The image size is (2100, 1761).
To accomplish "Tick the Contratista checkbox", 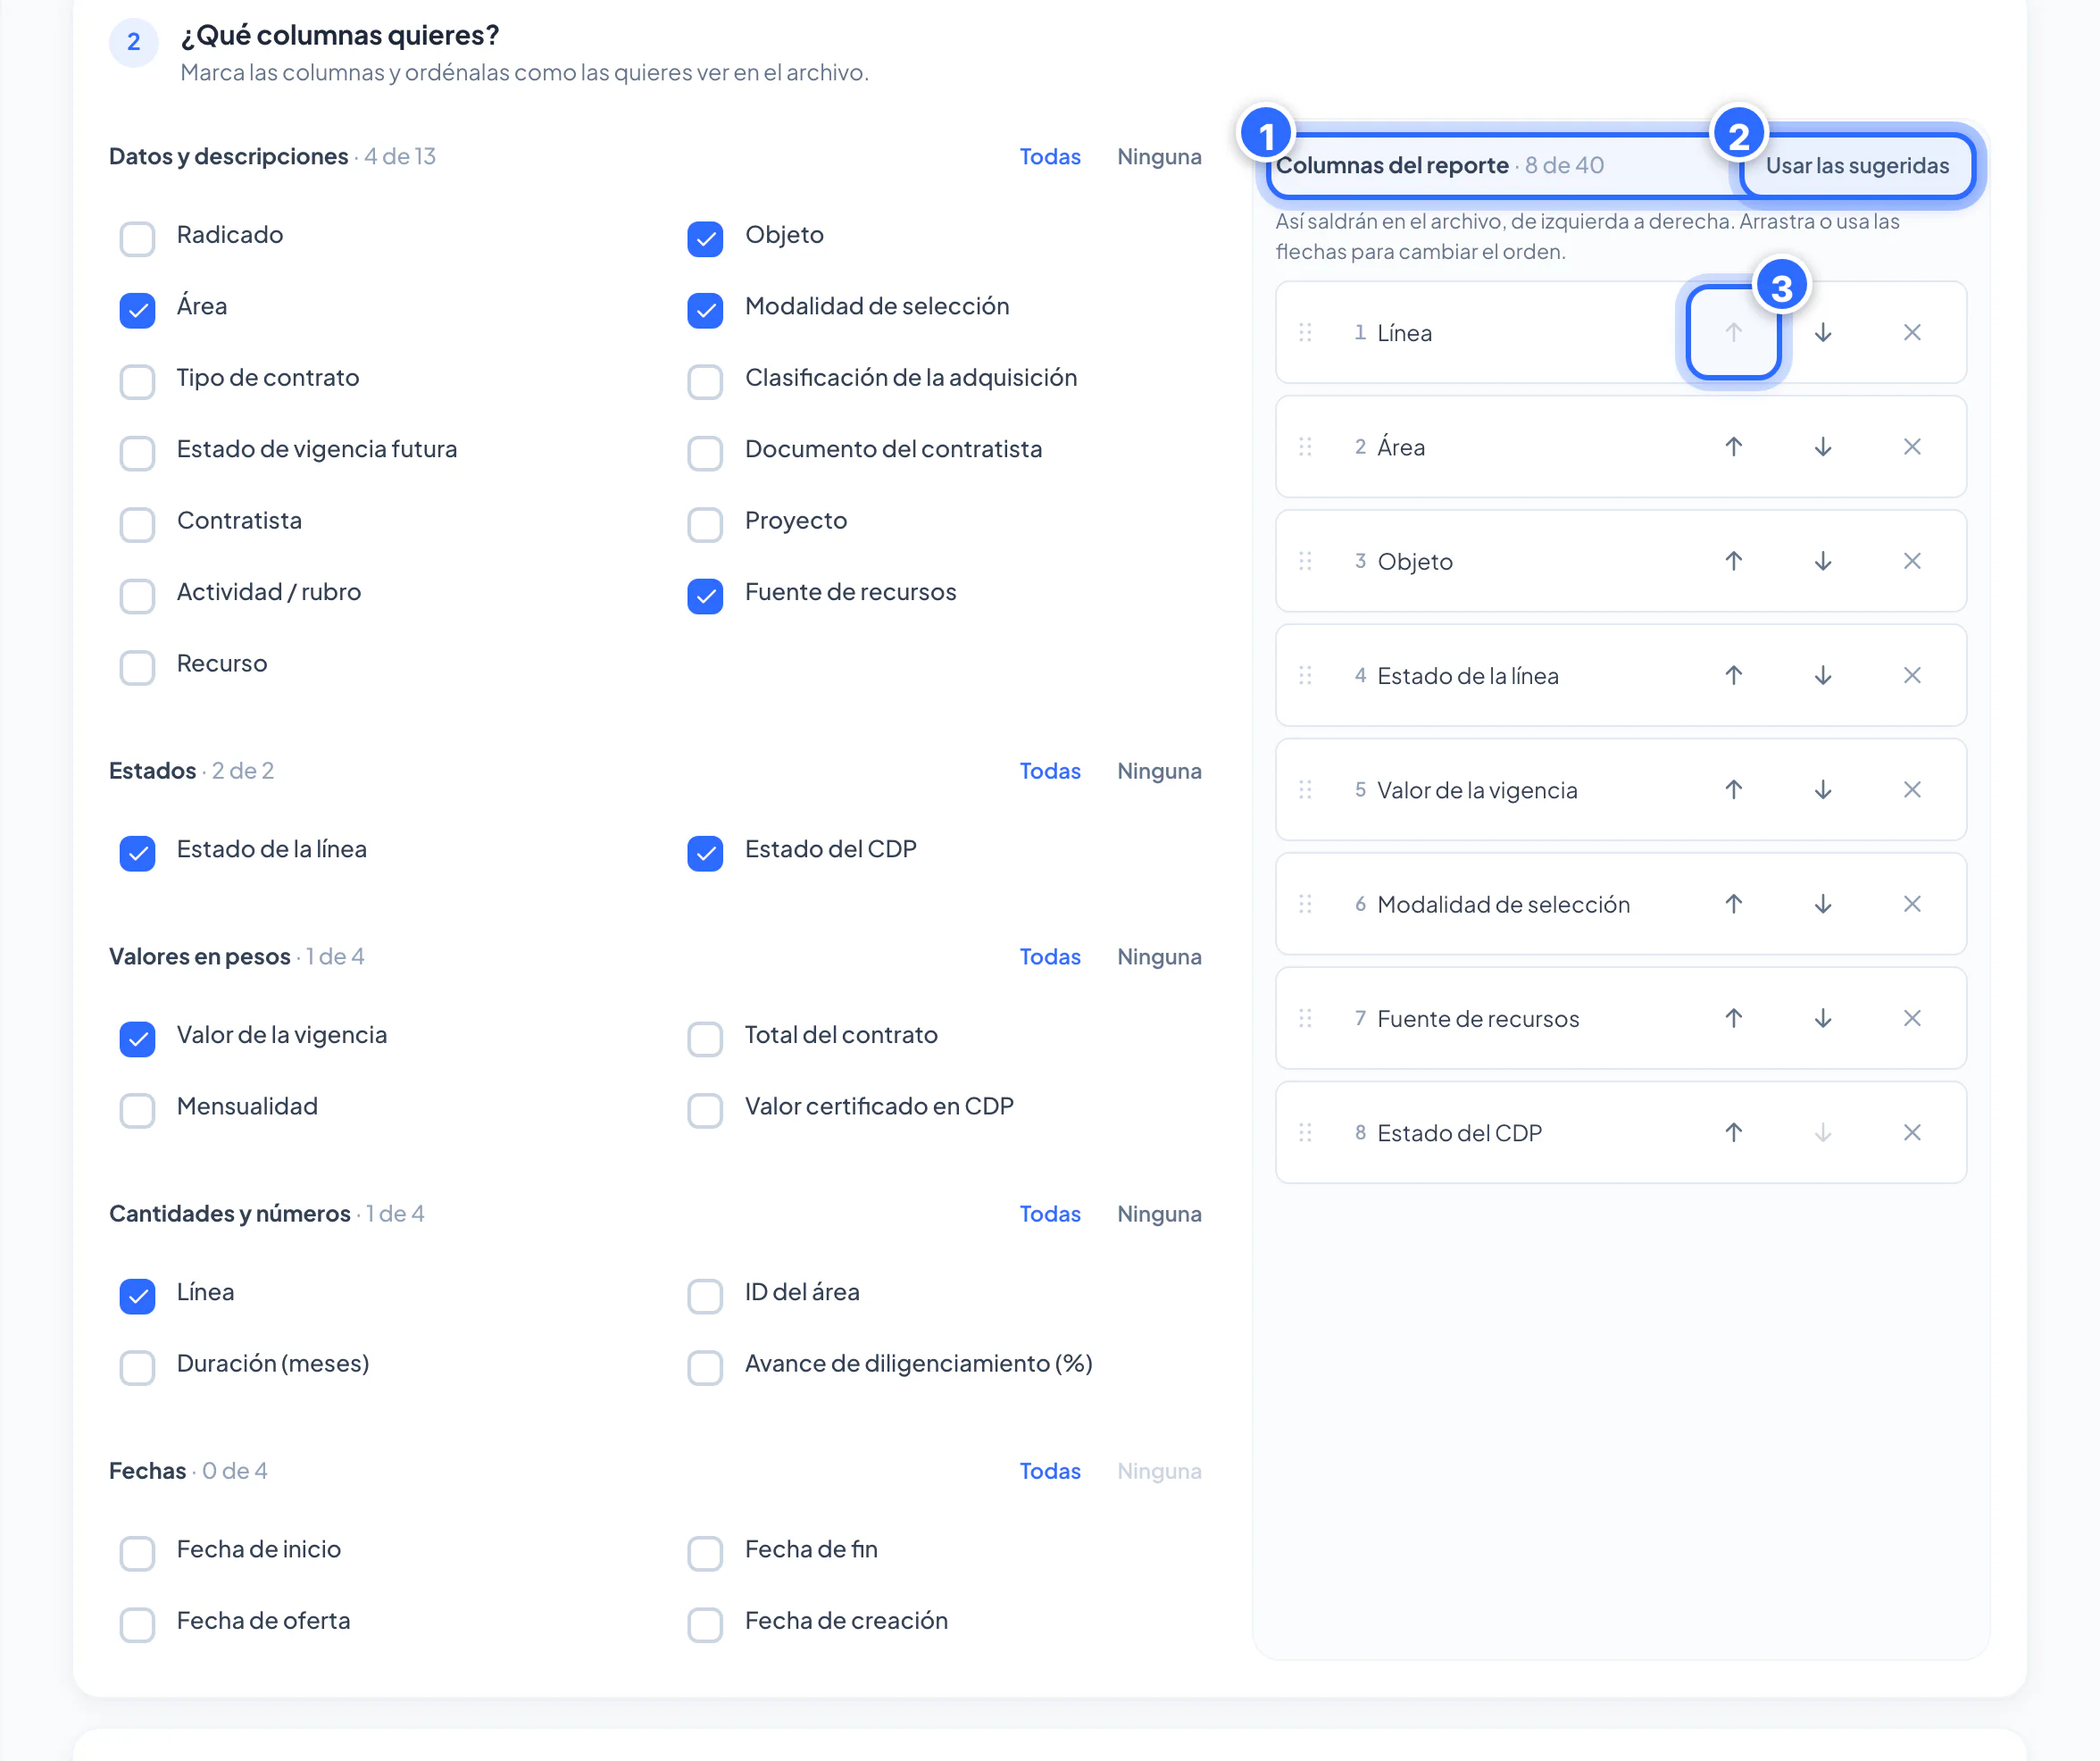I will click(137, 525).
